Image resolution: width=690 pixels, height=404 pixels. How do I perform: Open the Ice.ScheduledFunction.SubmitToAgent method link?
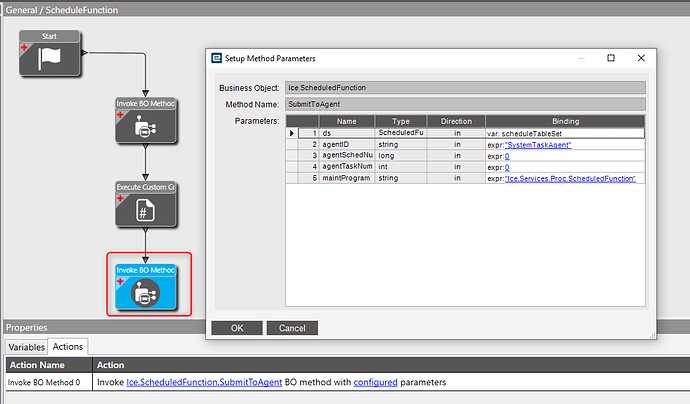[204, 382]
